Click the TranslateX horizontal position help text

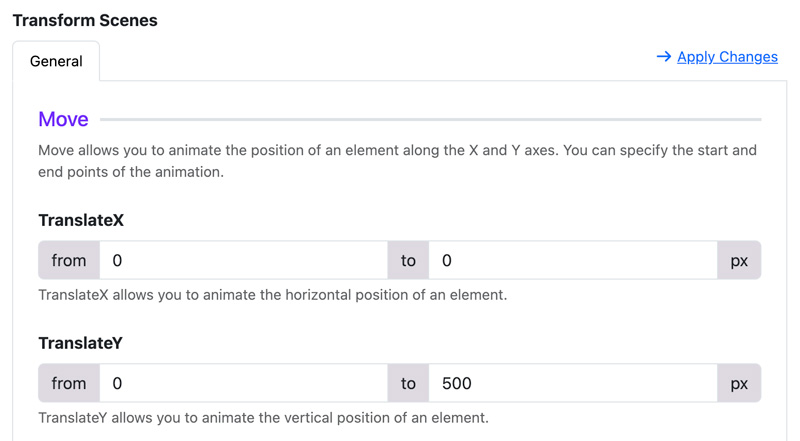pyautogui.click(x=273, y=295)
